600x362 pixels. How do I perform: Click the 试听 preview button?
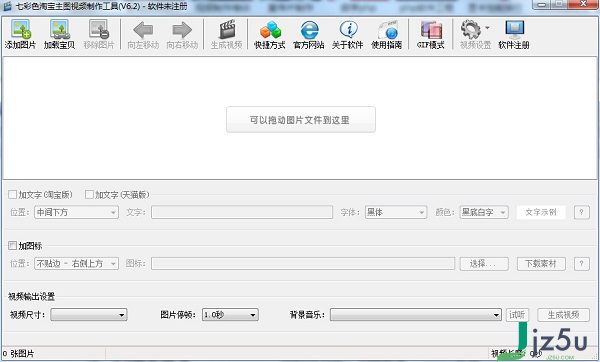[517, 315]
